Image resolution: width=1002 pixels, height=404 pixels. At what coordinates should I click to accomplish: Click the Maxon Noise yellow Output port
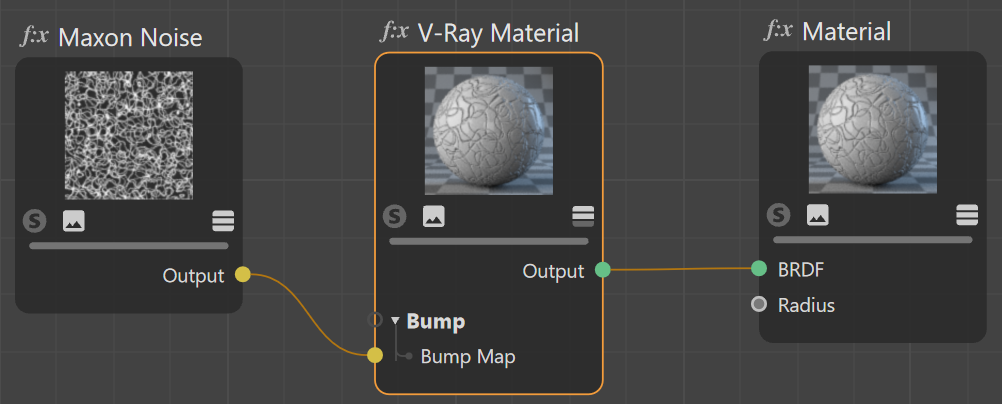242,274
